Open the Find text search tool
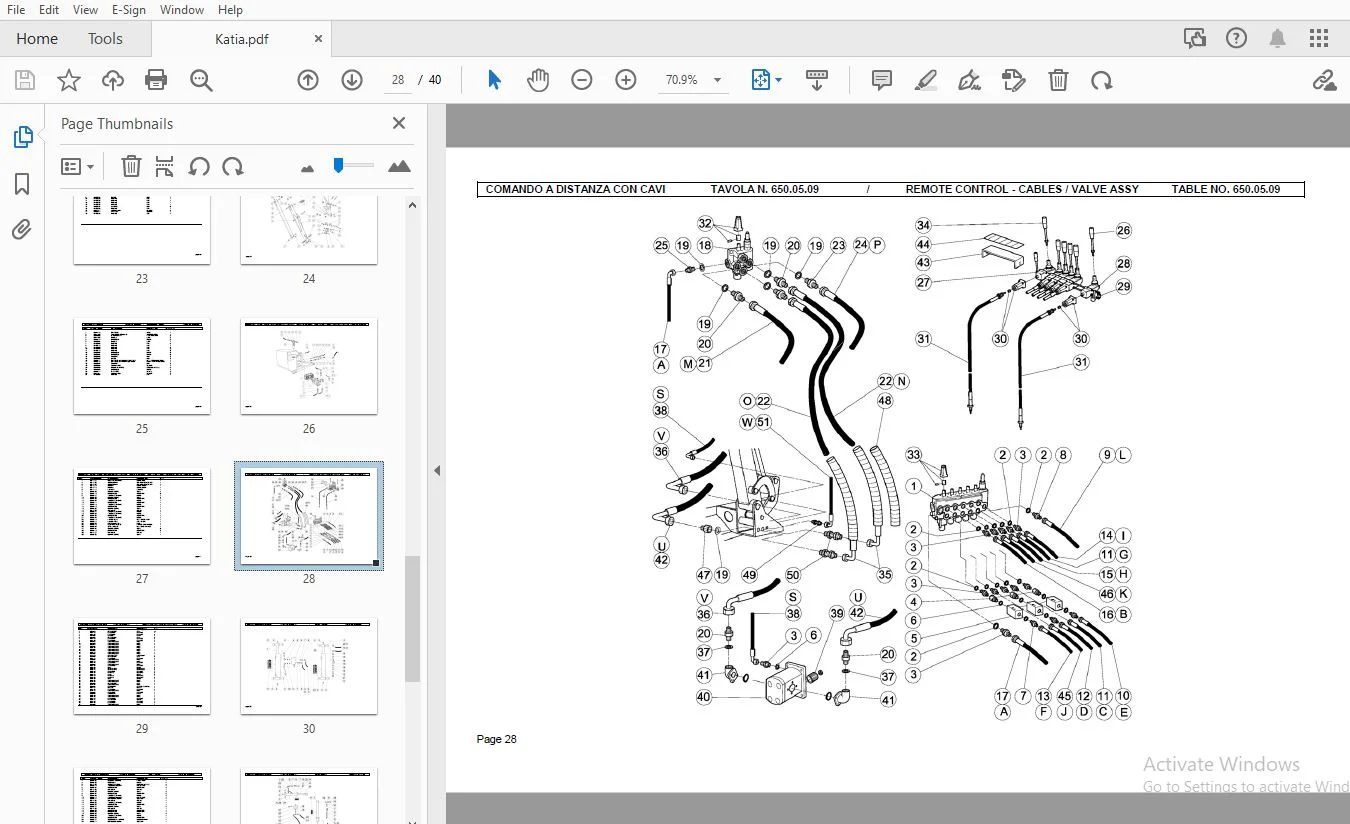Image resolution: width=1350 pixels, height=824 pixels. (x=201, y=80)
